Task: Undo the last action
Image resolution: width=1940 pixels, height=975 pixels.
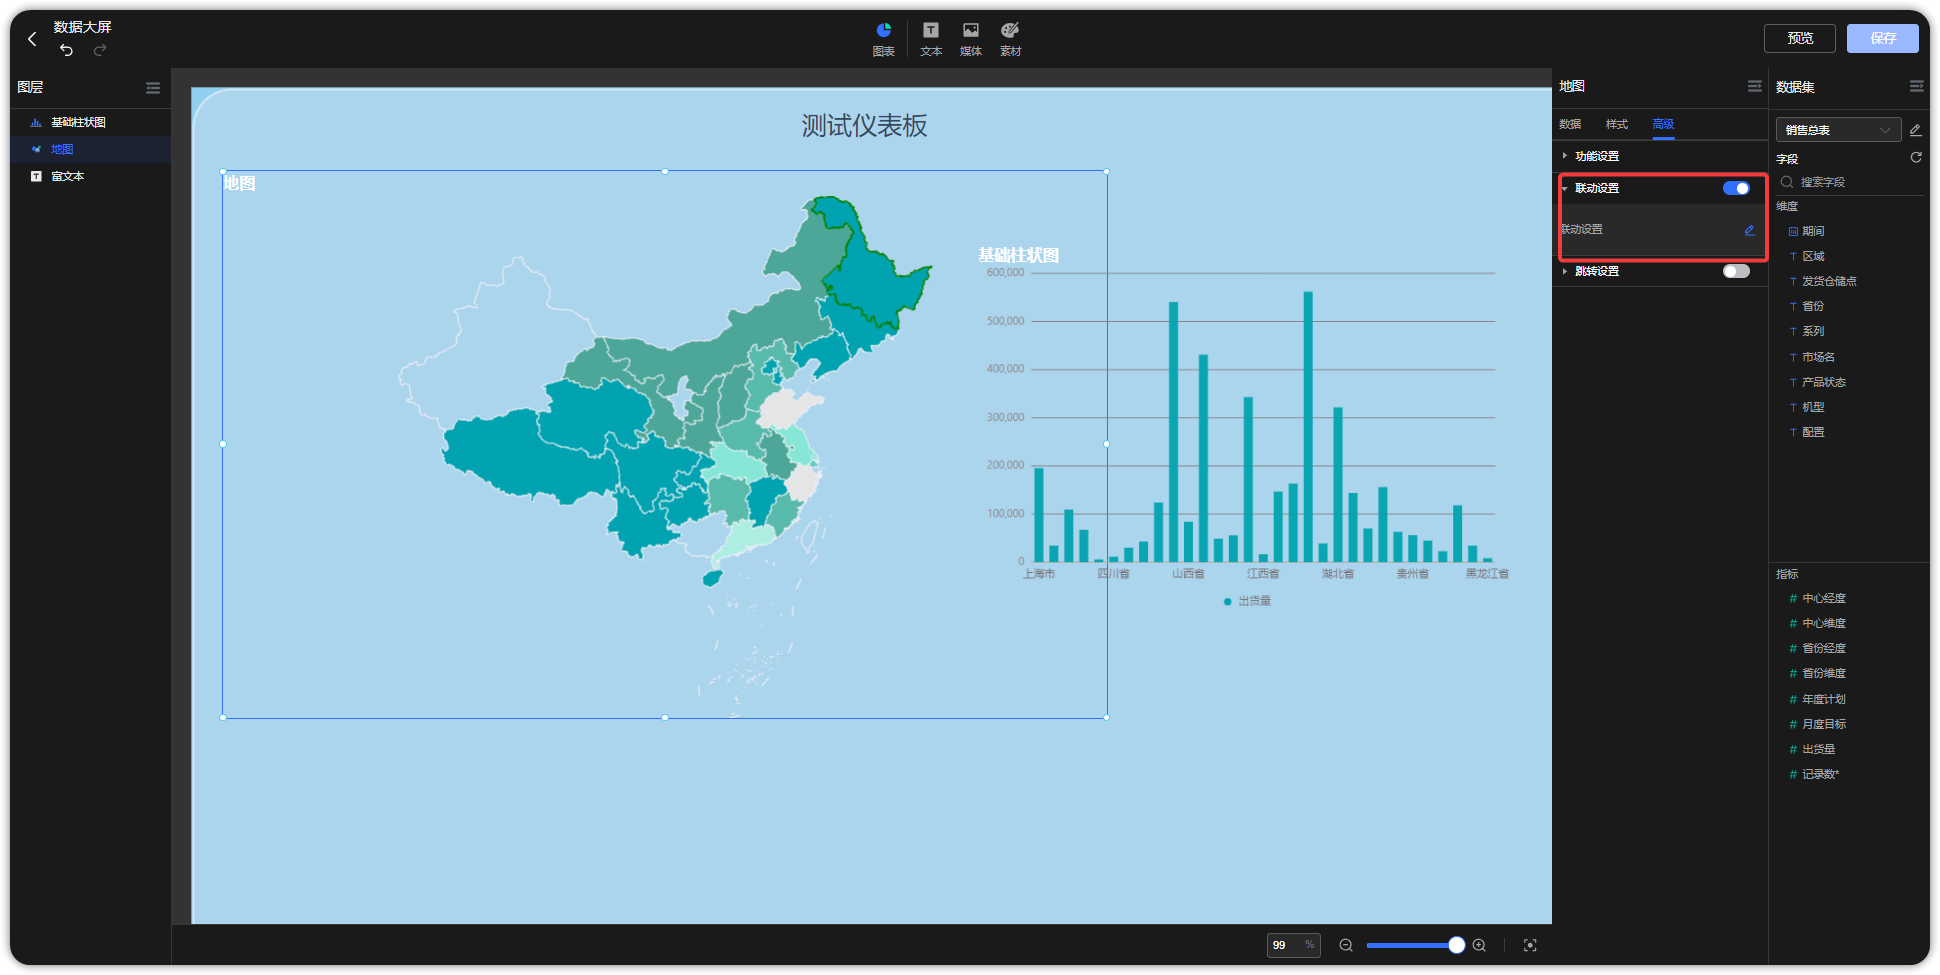Action: (x=66, y=50)
